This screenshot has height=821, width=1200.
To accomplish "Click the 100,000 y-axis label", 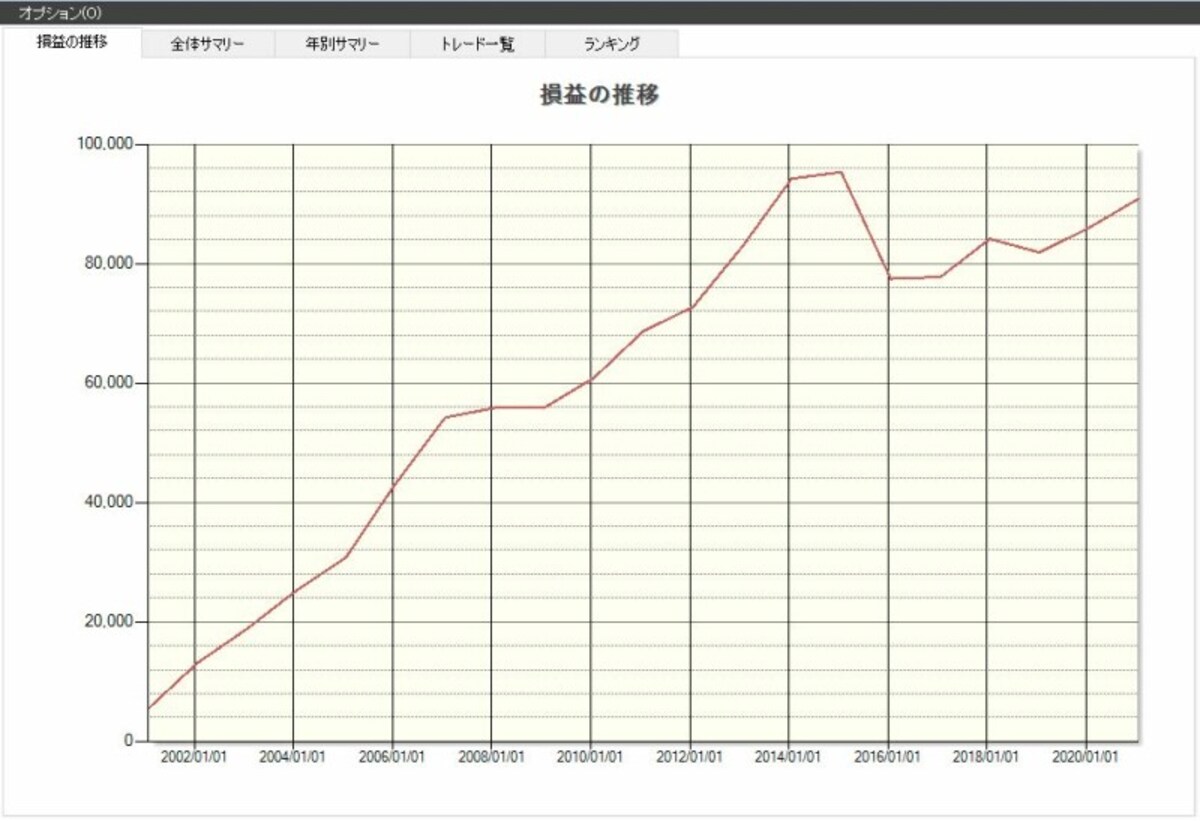I will [x=105, y=144].
